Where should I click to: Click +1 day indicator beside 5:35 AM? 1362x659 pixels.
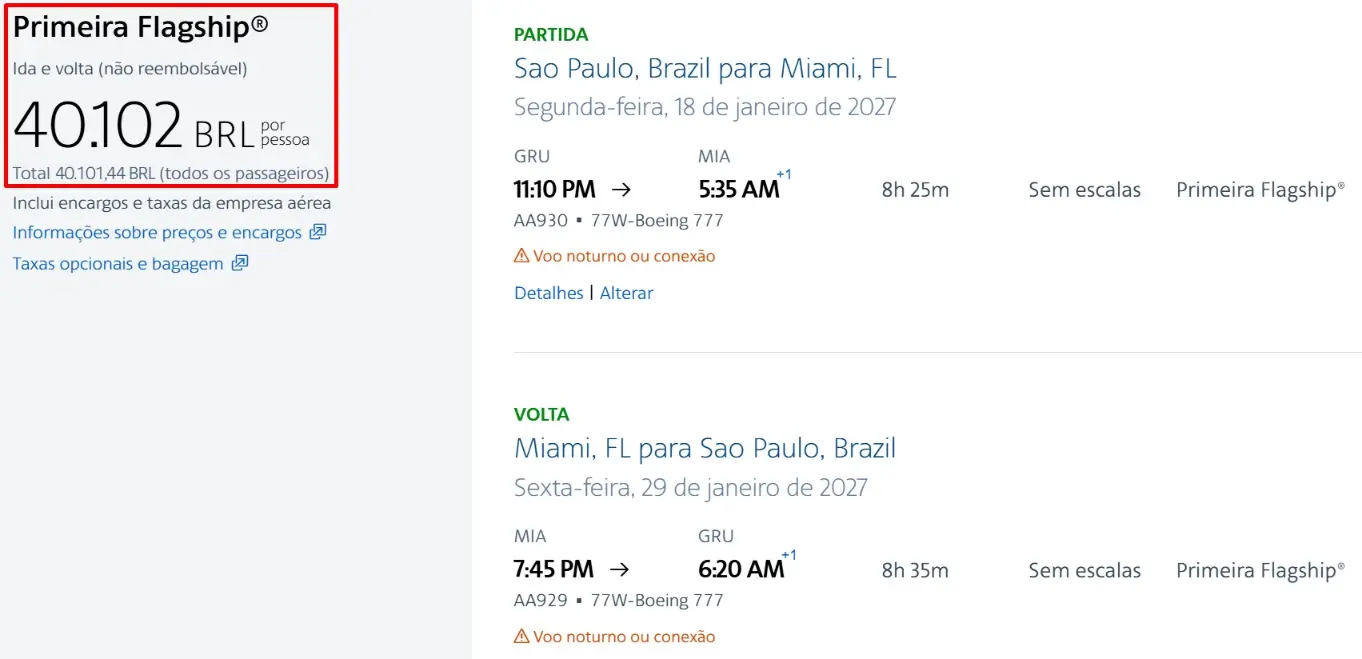784,175
